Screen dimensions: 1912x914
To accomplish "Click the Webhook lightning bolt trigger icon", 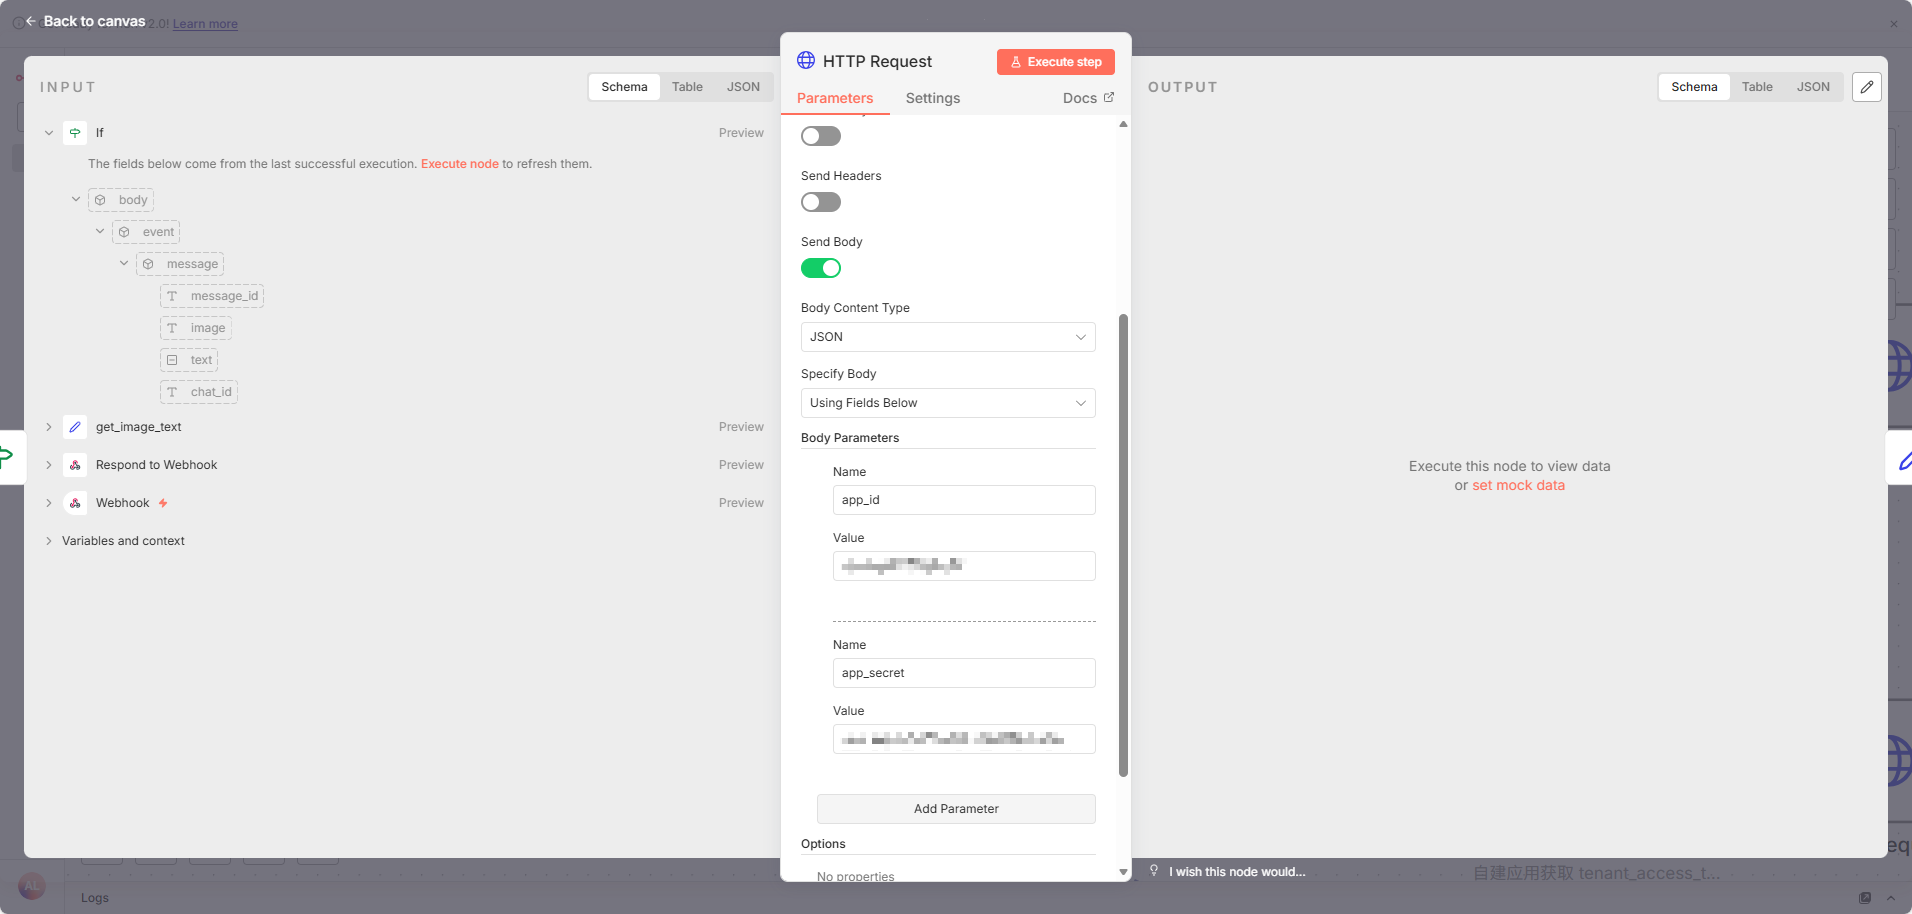I will 163,503.
